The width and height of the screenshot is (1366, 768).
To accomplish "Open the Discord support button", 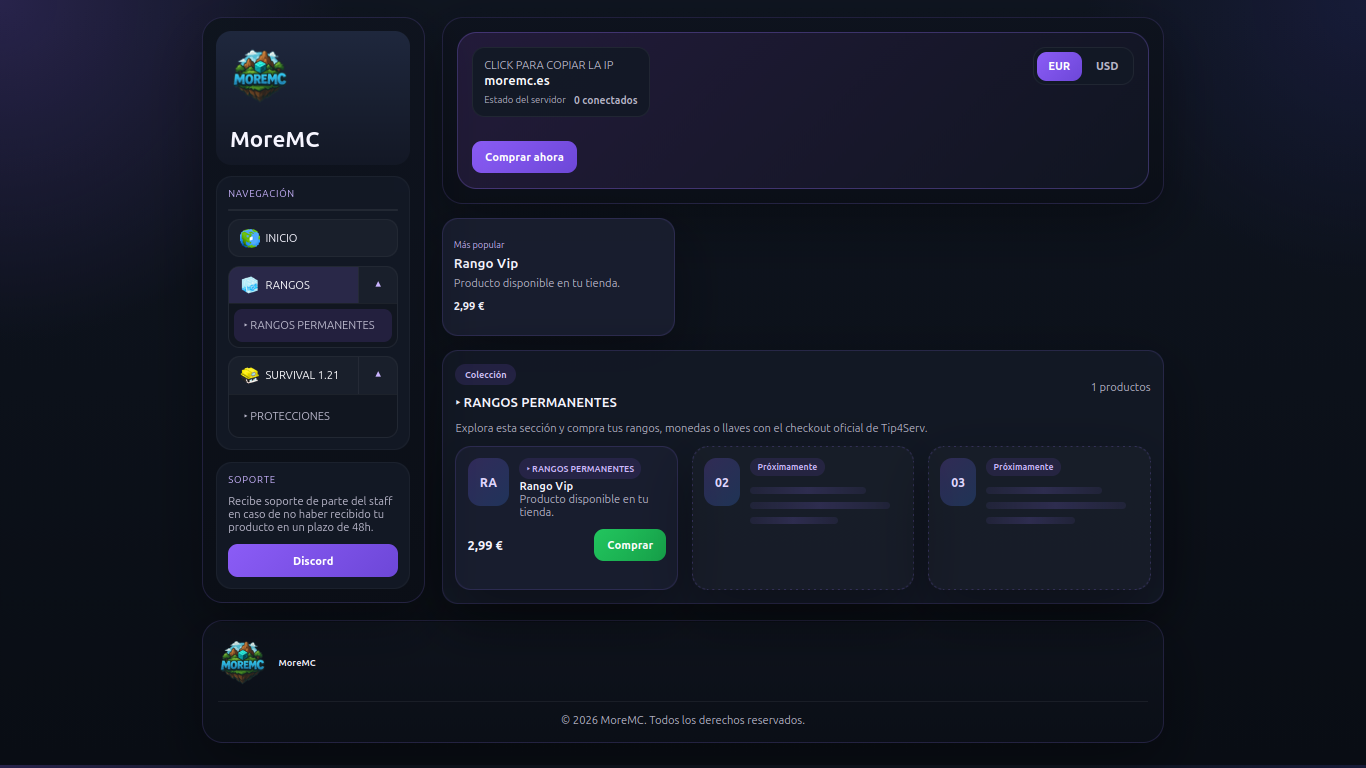I will coord(312,561).
